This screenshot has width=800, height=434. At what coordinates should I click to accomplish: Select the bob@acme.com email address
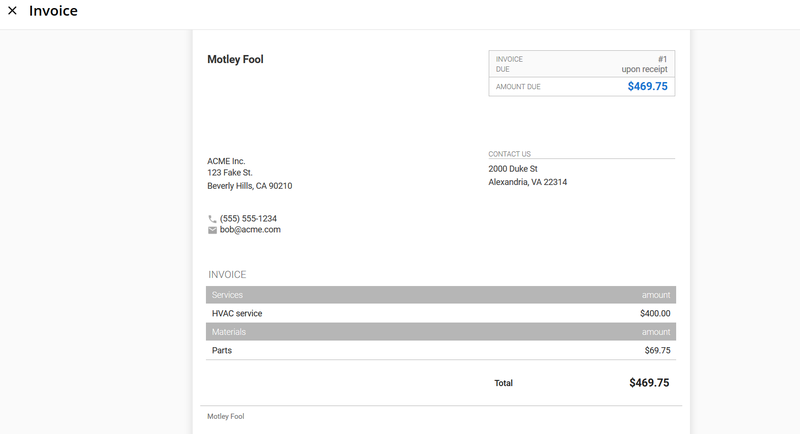[x=250, y=229]
